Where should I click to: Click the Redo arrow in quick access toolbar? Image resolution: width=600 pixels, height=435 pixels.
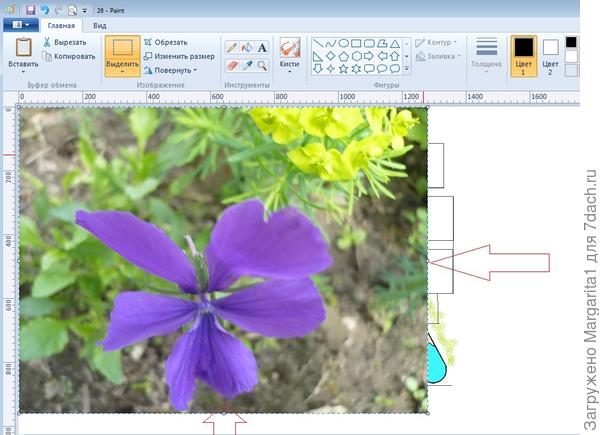(x=59, y=10)
